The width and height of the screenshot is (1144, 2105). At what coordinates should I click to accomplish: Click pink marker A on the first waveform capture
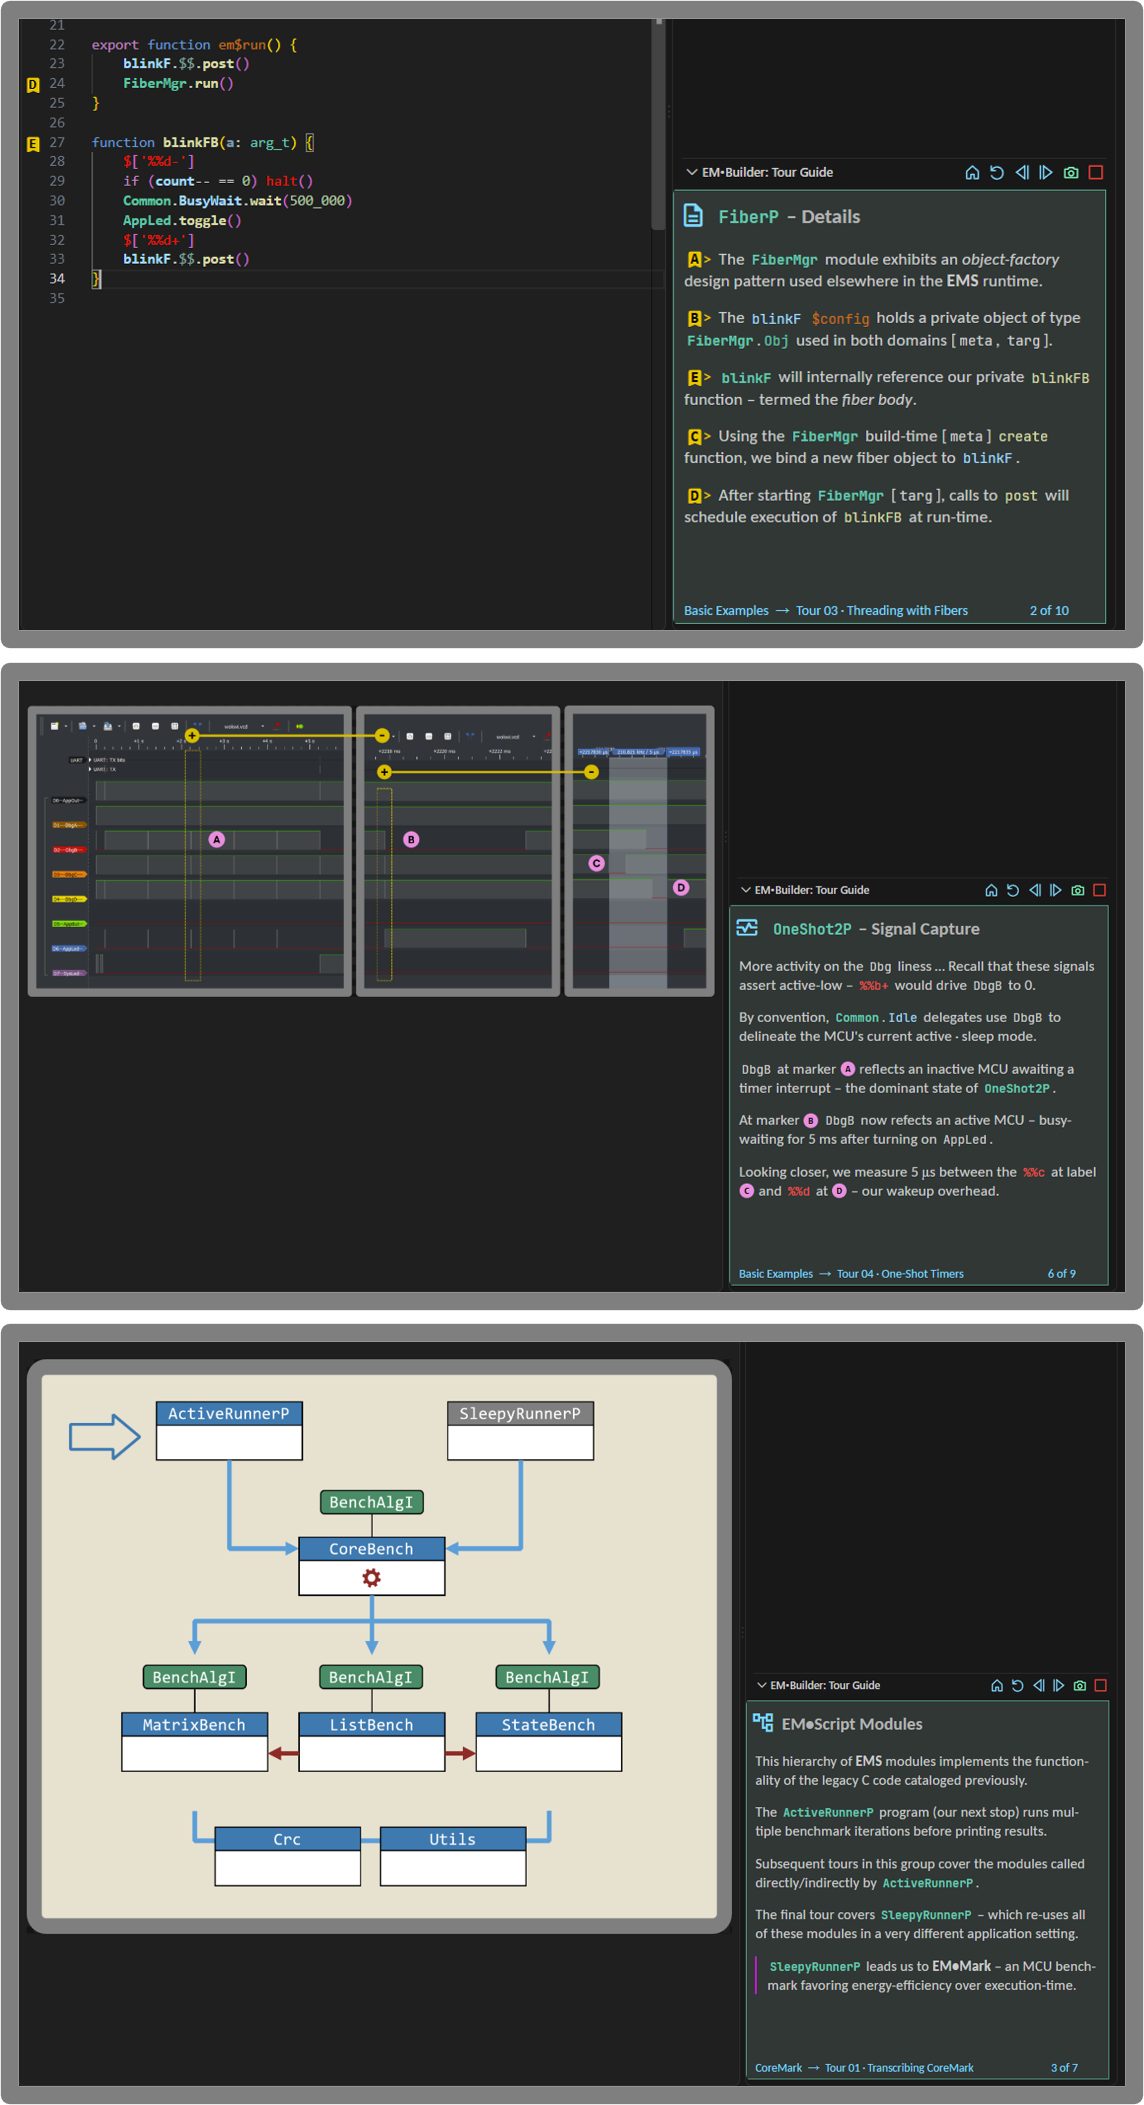point(217,840)
